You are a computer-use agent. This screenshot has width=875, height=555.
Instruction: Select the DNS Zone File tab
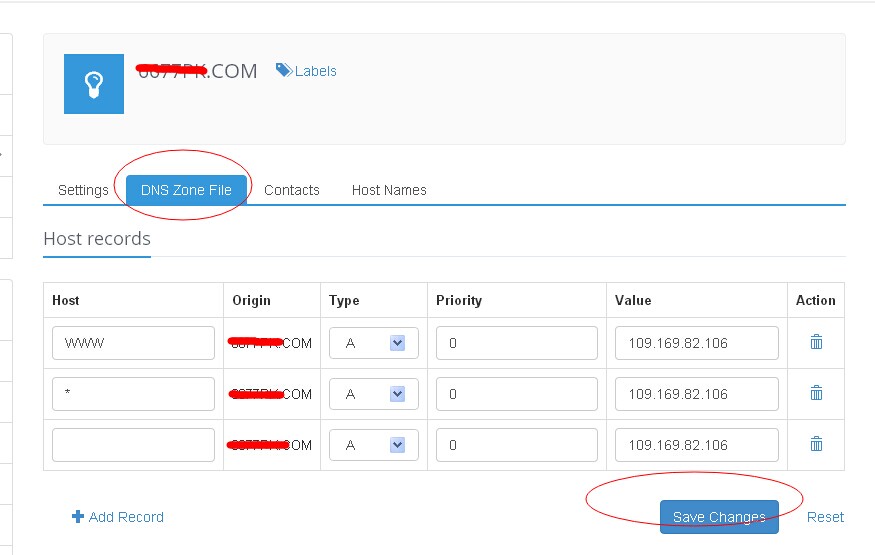pyautogui.click(x=186, y=190)
